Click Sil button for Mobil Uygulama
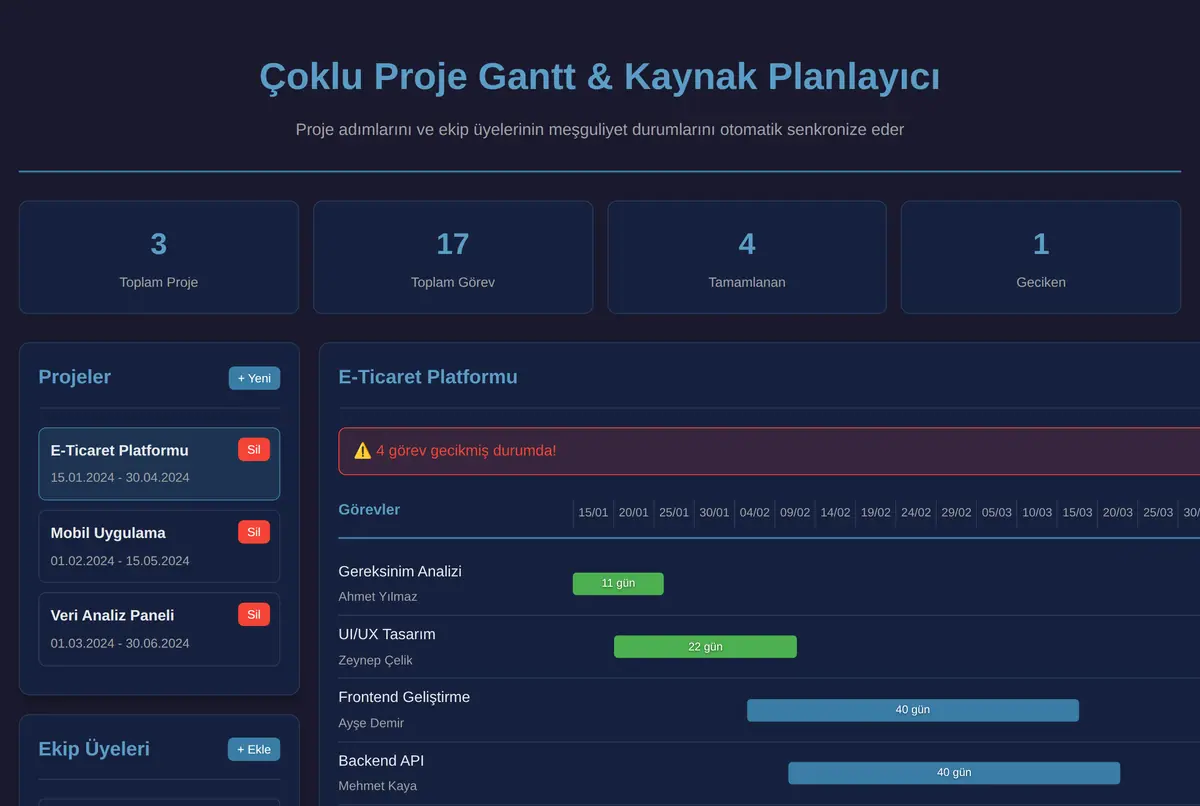This screenshot has width=1200, height=806. coord(254,532)
